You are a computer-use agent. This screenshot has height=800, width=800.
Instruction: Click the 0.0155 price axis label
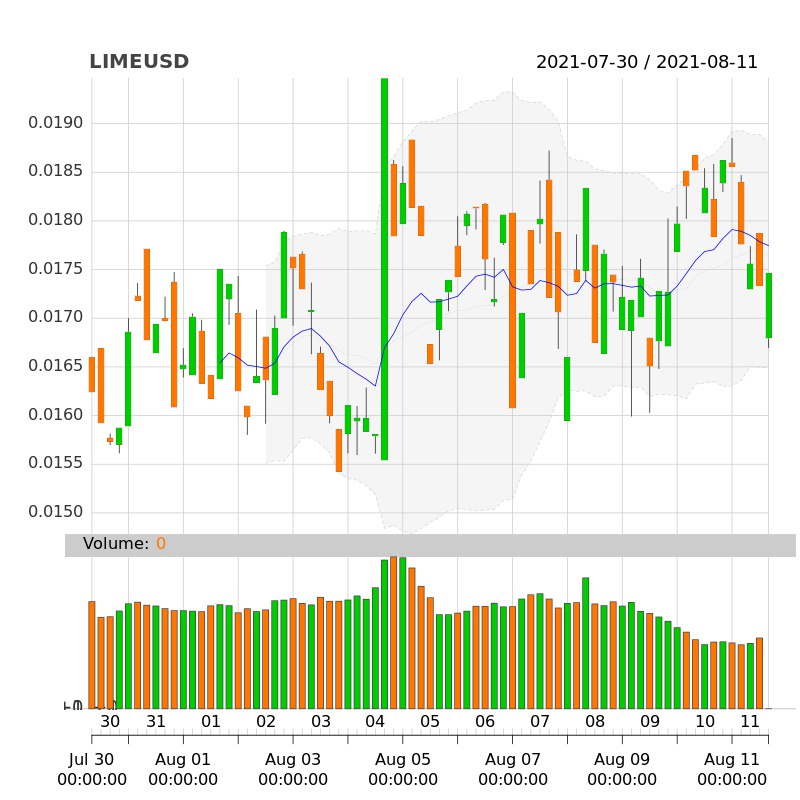(55, 463)
